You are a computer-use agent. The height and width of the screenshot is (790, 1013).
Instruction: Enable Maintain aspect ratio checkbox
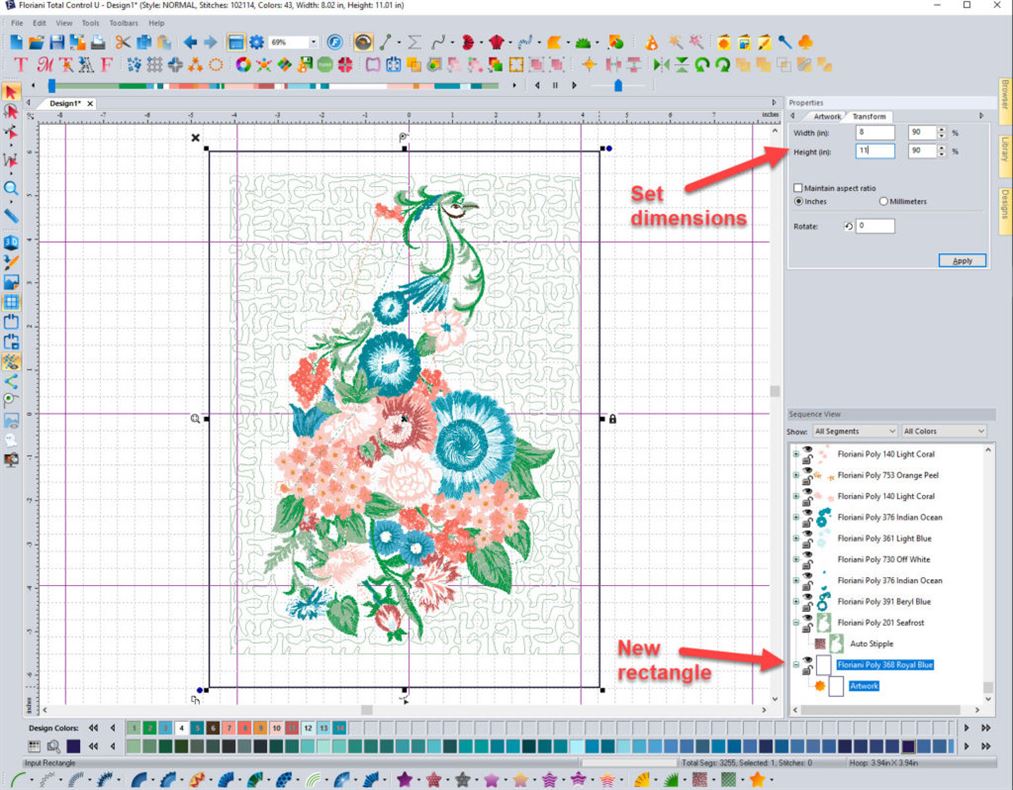[797, 188]
